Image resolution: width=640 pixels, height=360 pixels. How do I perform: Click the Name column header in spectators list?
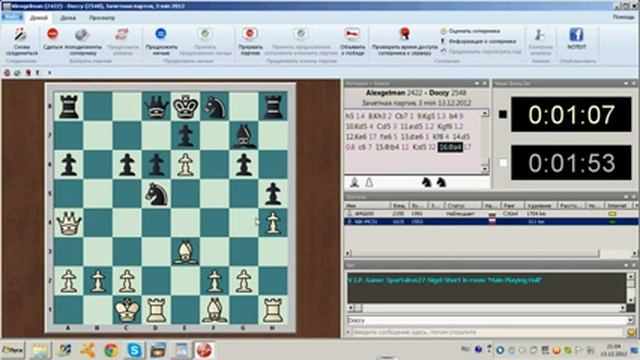tap(367, 206)
